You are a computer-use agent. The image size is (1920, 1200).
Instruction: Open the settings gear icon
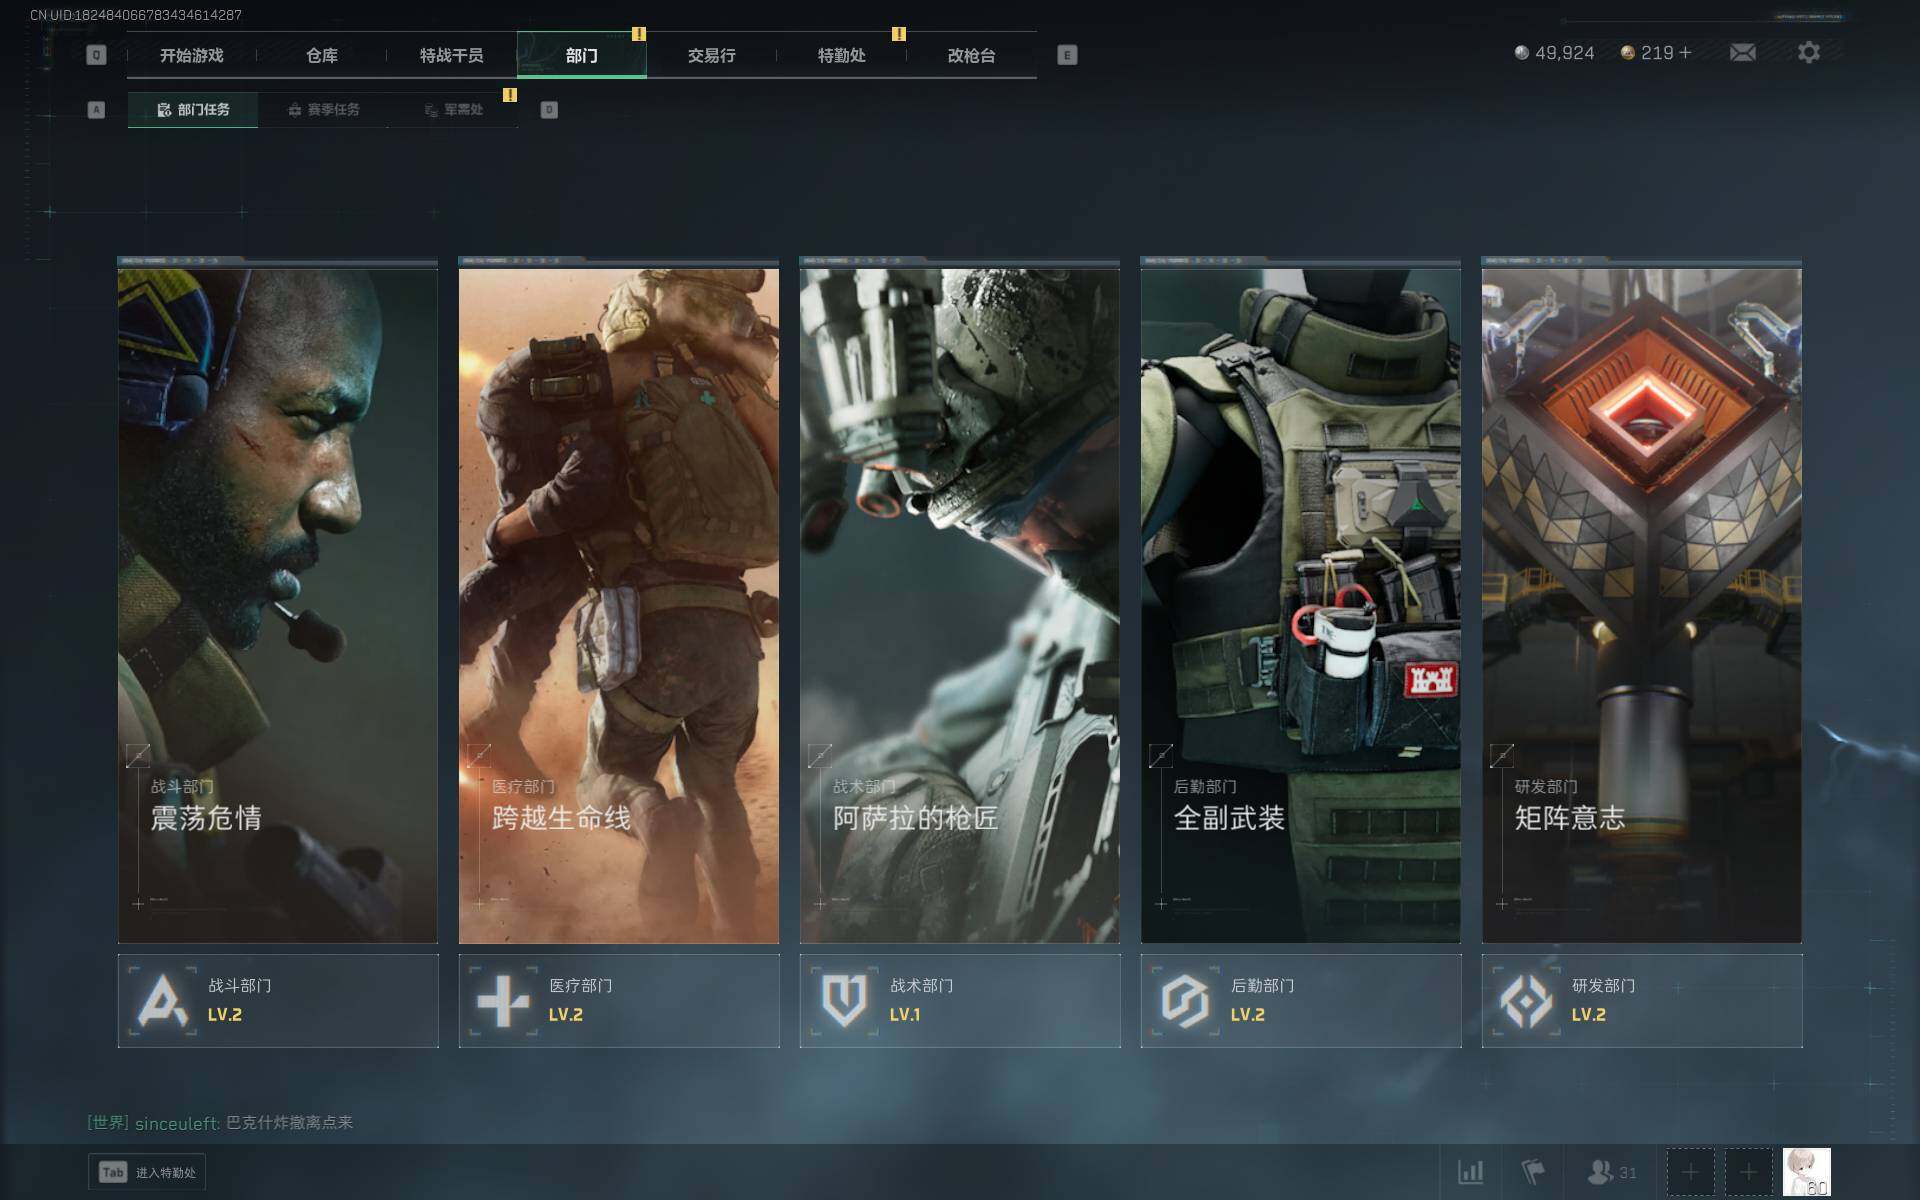[x=1808, y=52]
